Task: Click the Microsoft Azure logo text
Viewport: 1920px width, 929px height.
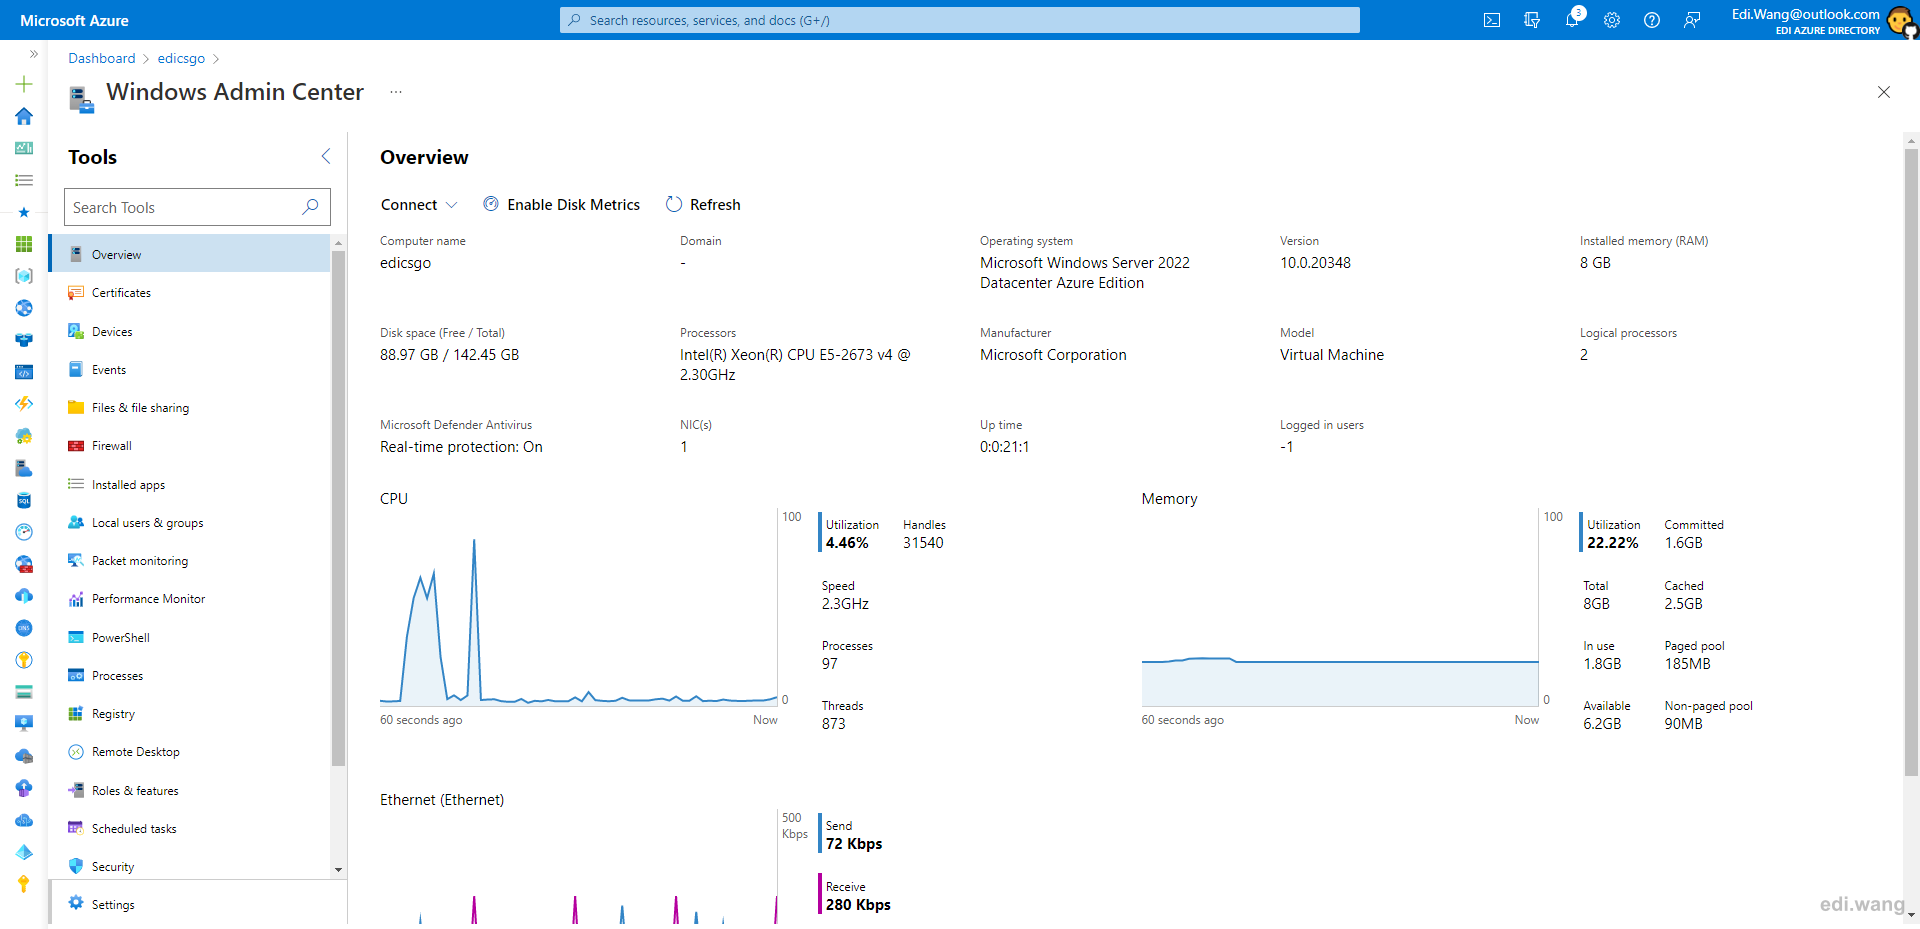Action: coord(74,20)
